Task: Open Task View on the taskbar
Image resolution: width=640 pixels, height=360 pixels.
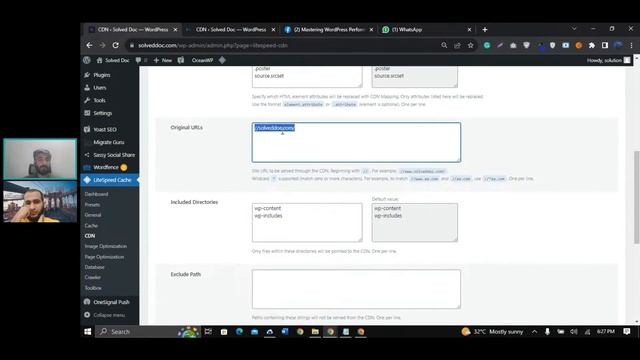Action: tap(208, 331)
